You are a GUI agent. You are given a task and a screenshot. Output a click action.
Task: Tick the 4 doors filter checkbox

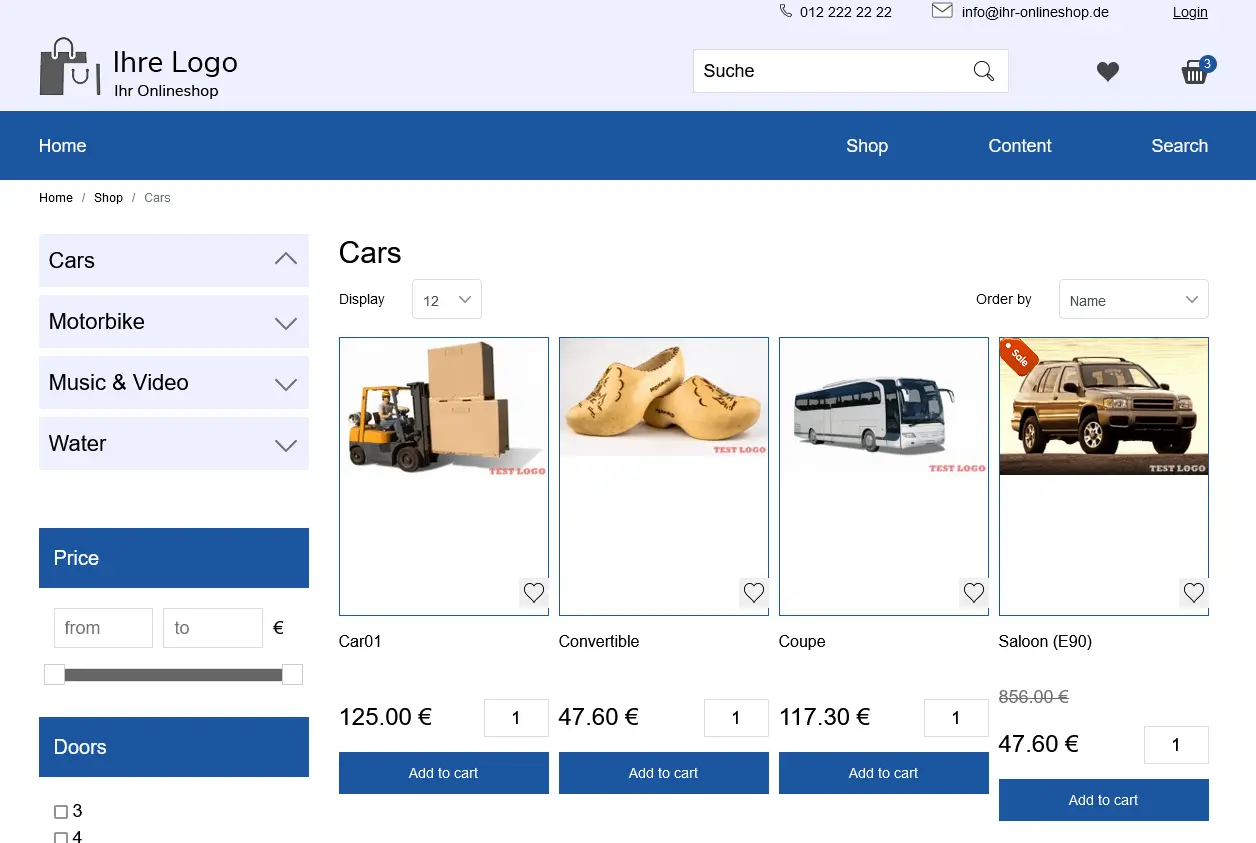[x=61, y=837]
